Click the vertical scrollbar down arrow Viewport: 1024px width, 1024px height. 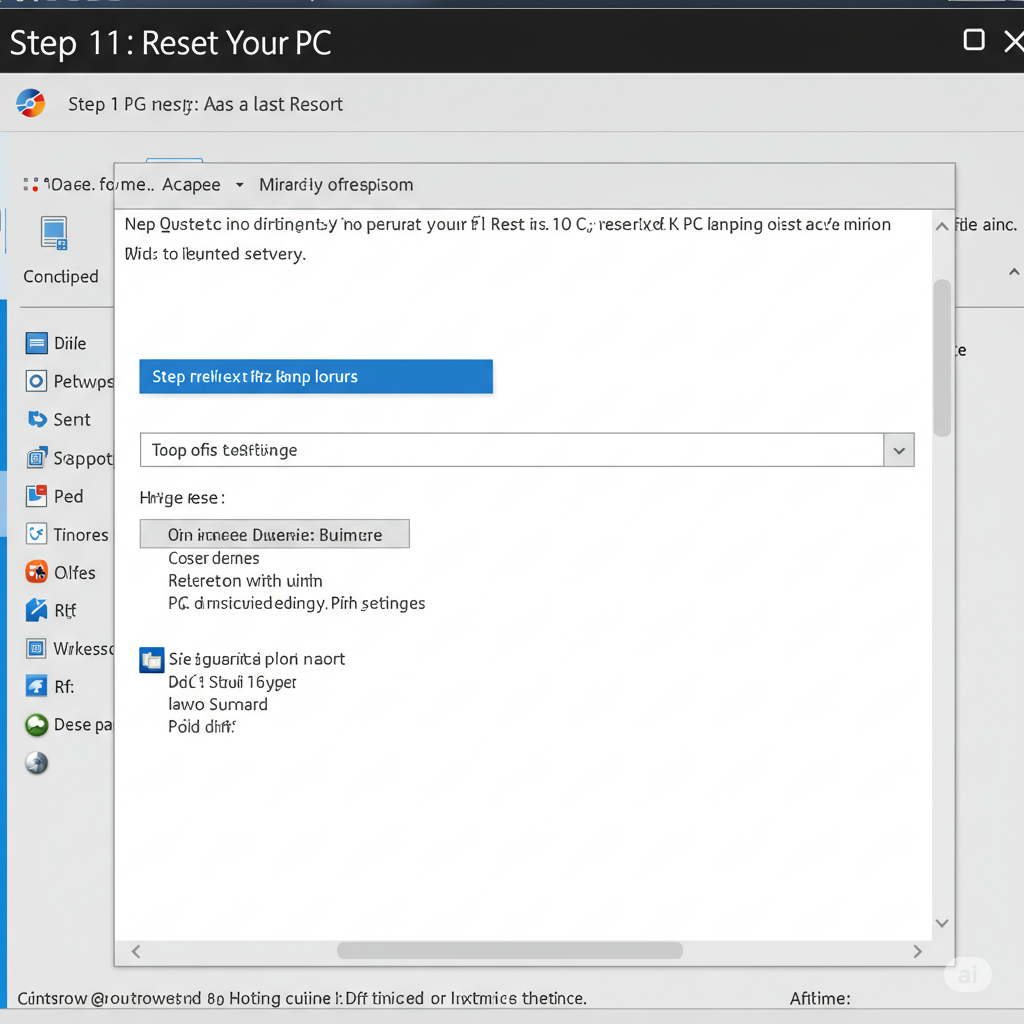(x=942, y=923)
